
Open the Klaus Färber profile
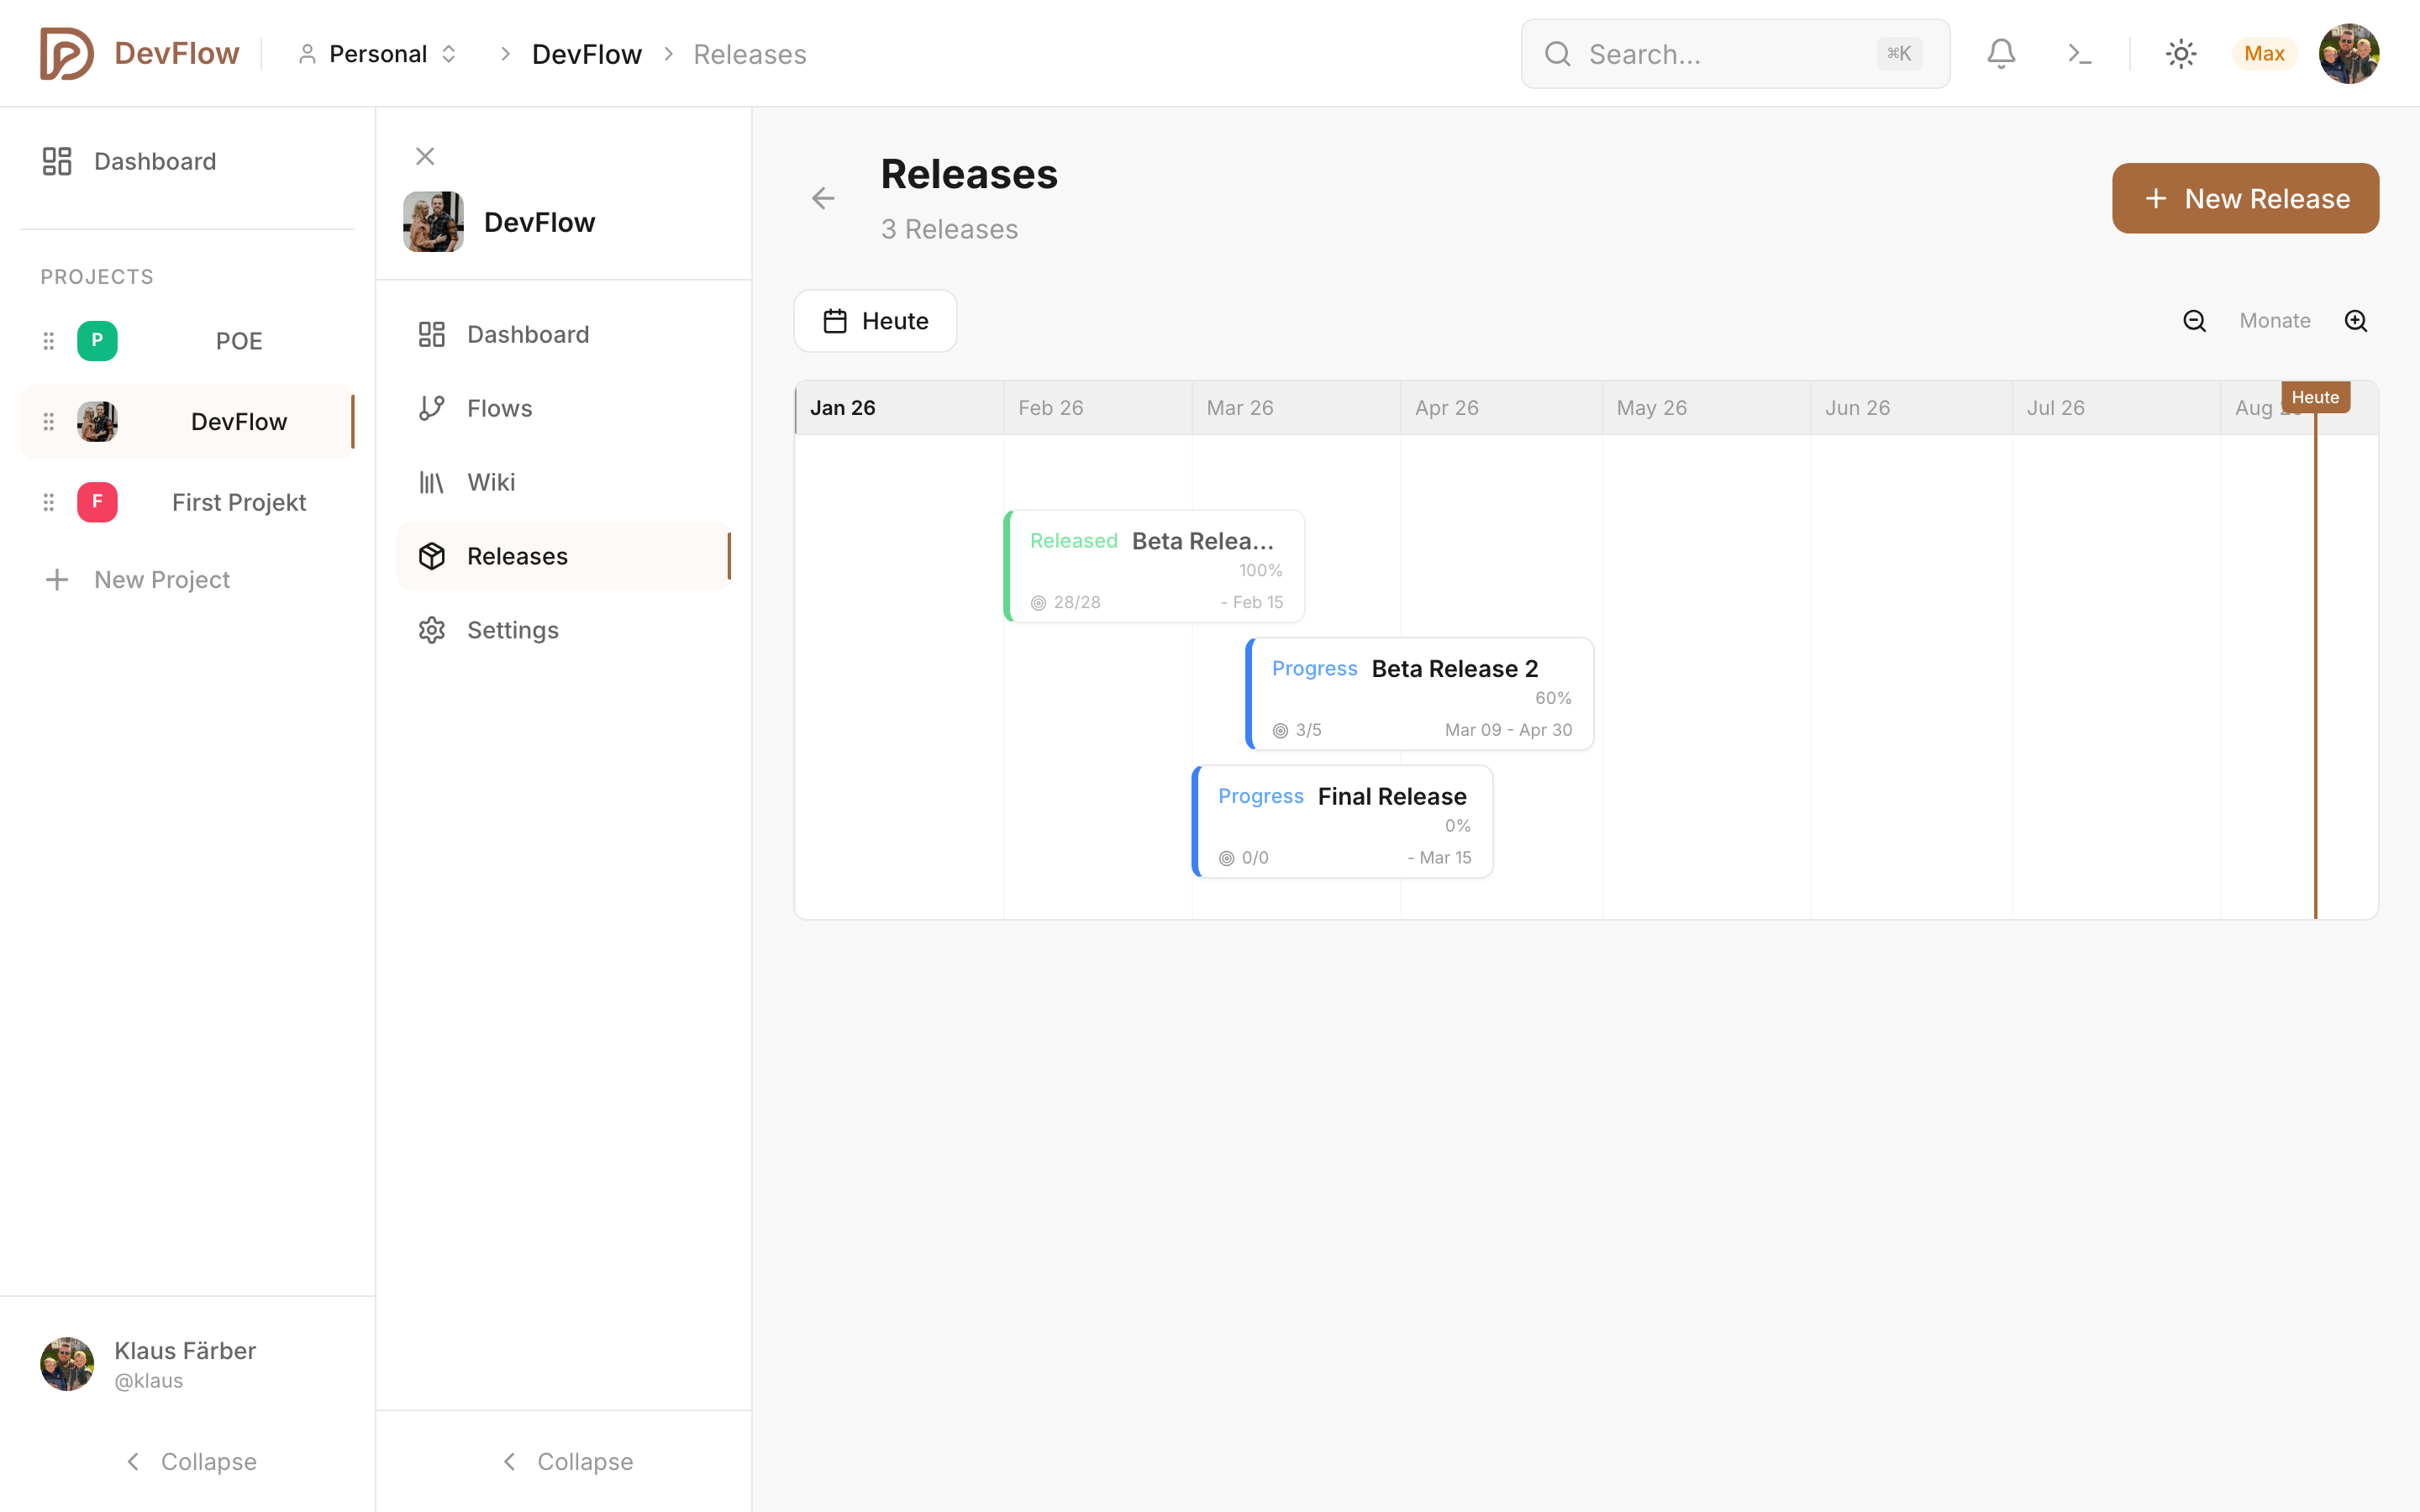(x=187, y=1364)
